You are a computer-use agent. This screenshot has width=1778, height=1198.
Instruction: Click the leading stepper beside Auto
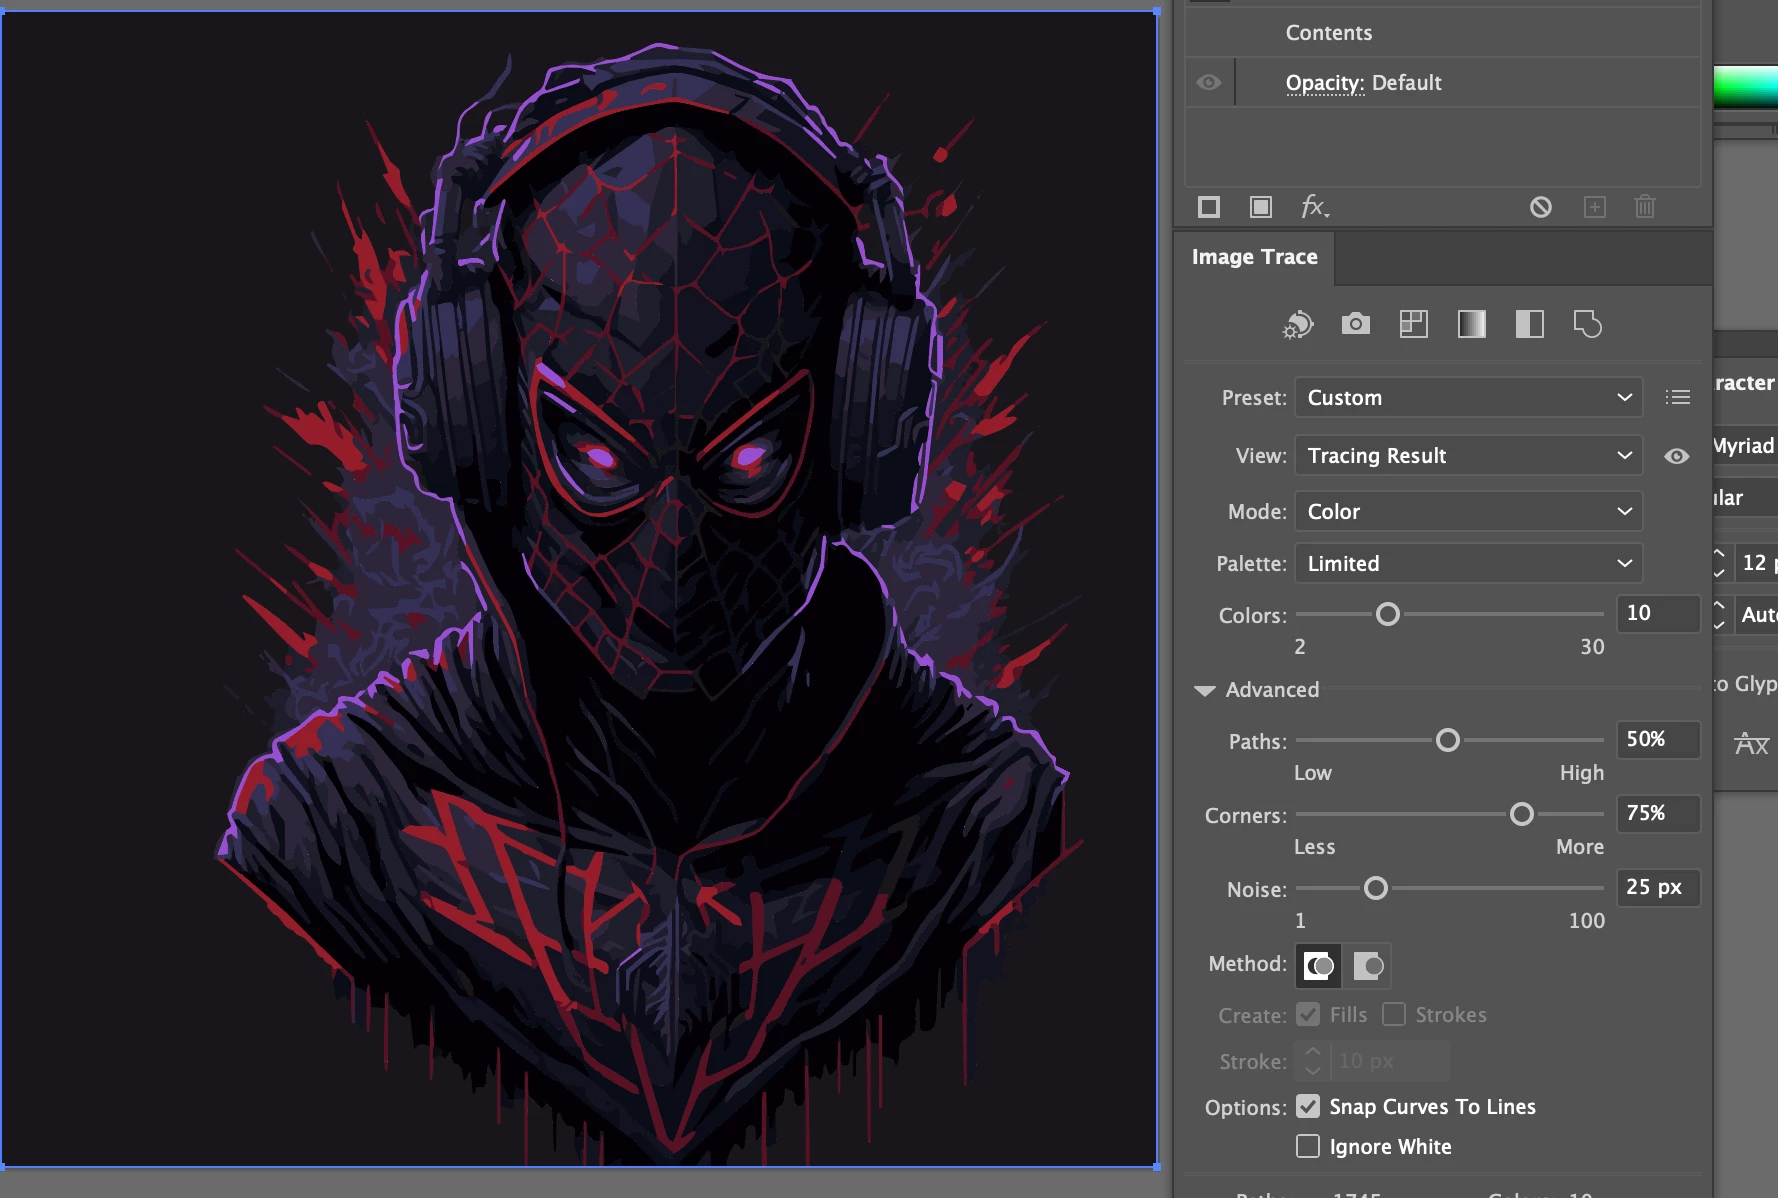click(x=1720, y=615)
